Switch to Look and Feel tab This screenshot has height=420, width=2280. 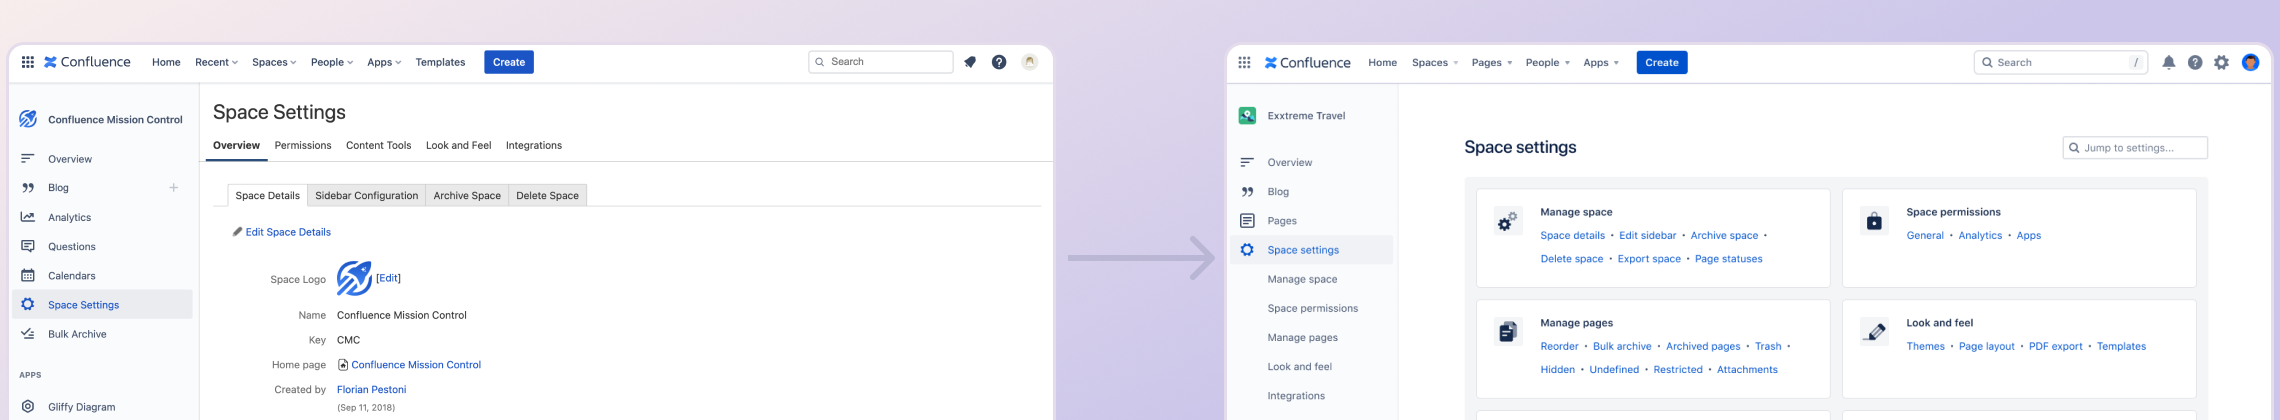click(458, 145)
